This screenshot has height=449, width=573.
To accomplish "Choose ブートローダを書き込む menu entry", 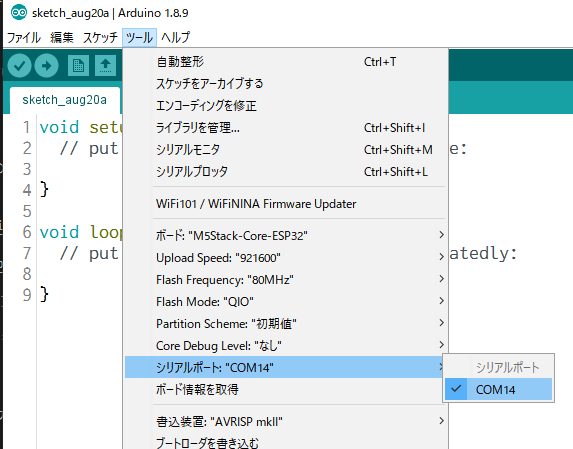I will (285, 443).
